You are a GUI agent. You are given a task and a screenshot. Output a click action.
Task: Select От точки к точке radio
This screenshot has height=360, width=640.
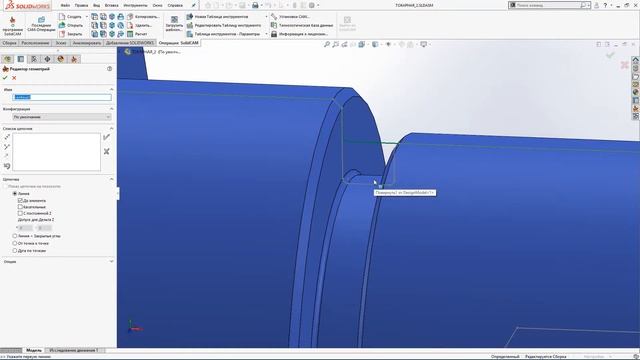click(15, 243)
